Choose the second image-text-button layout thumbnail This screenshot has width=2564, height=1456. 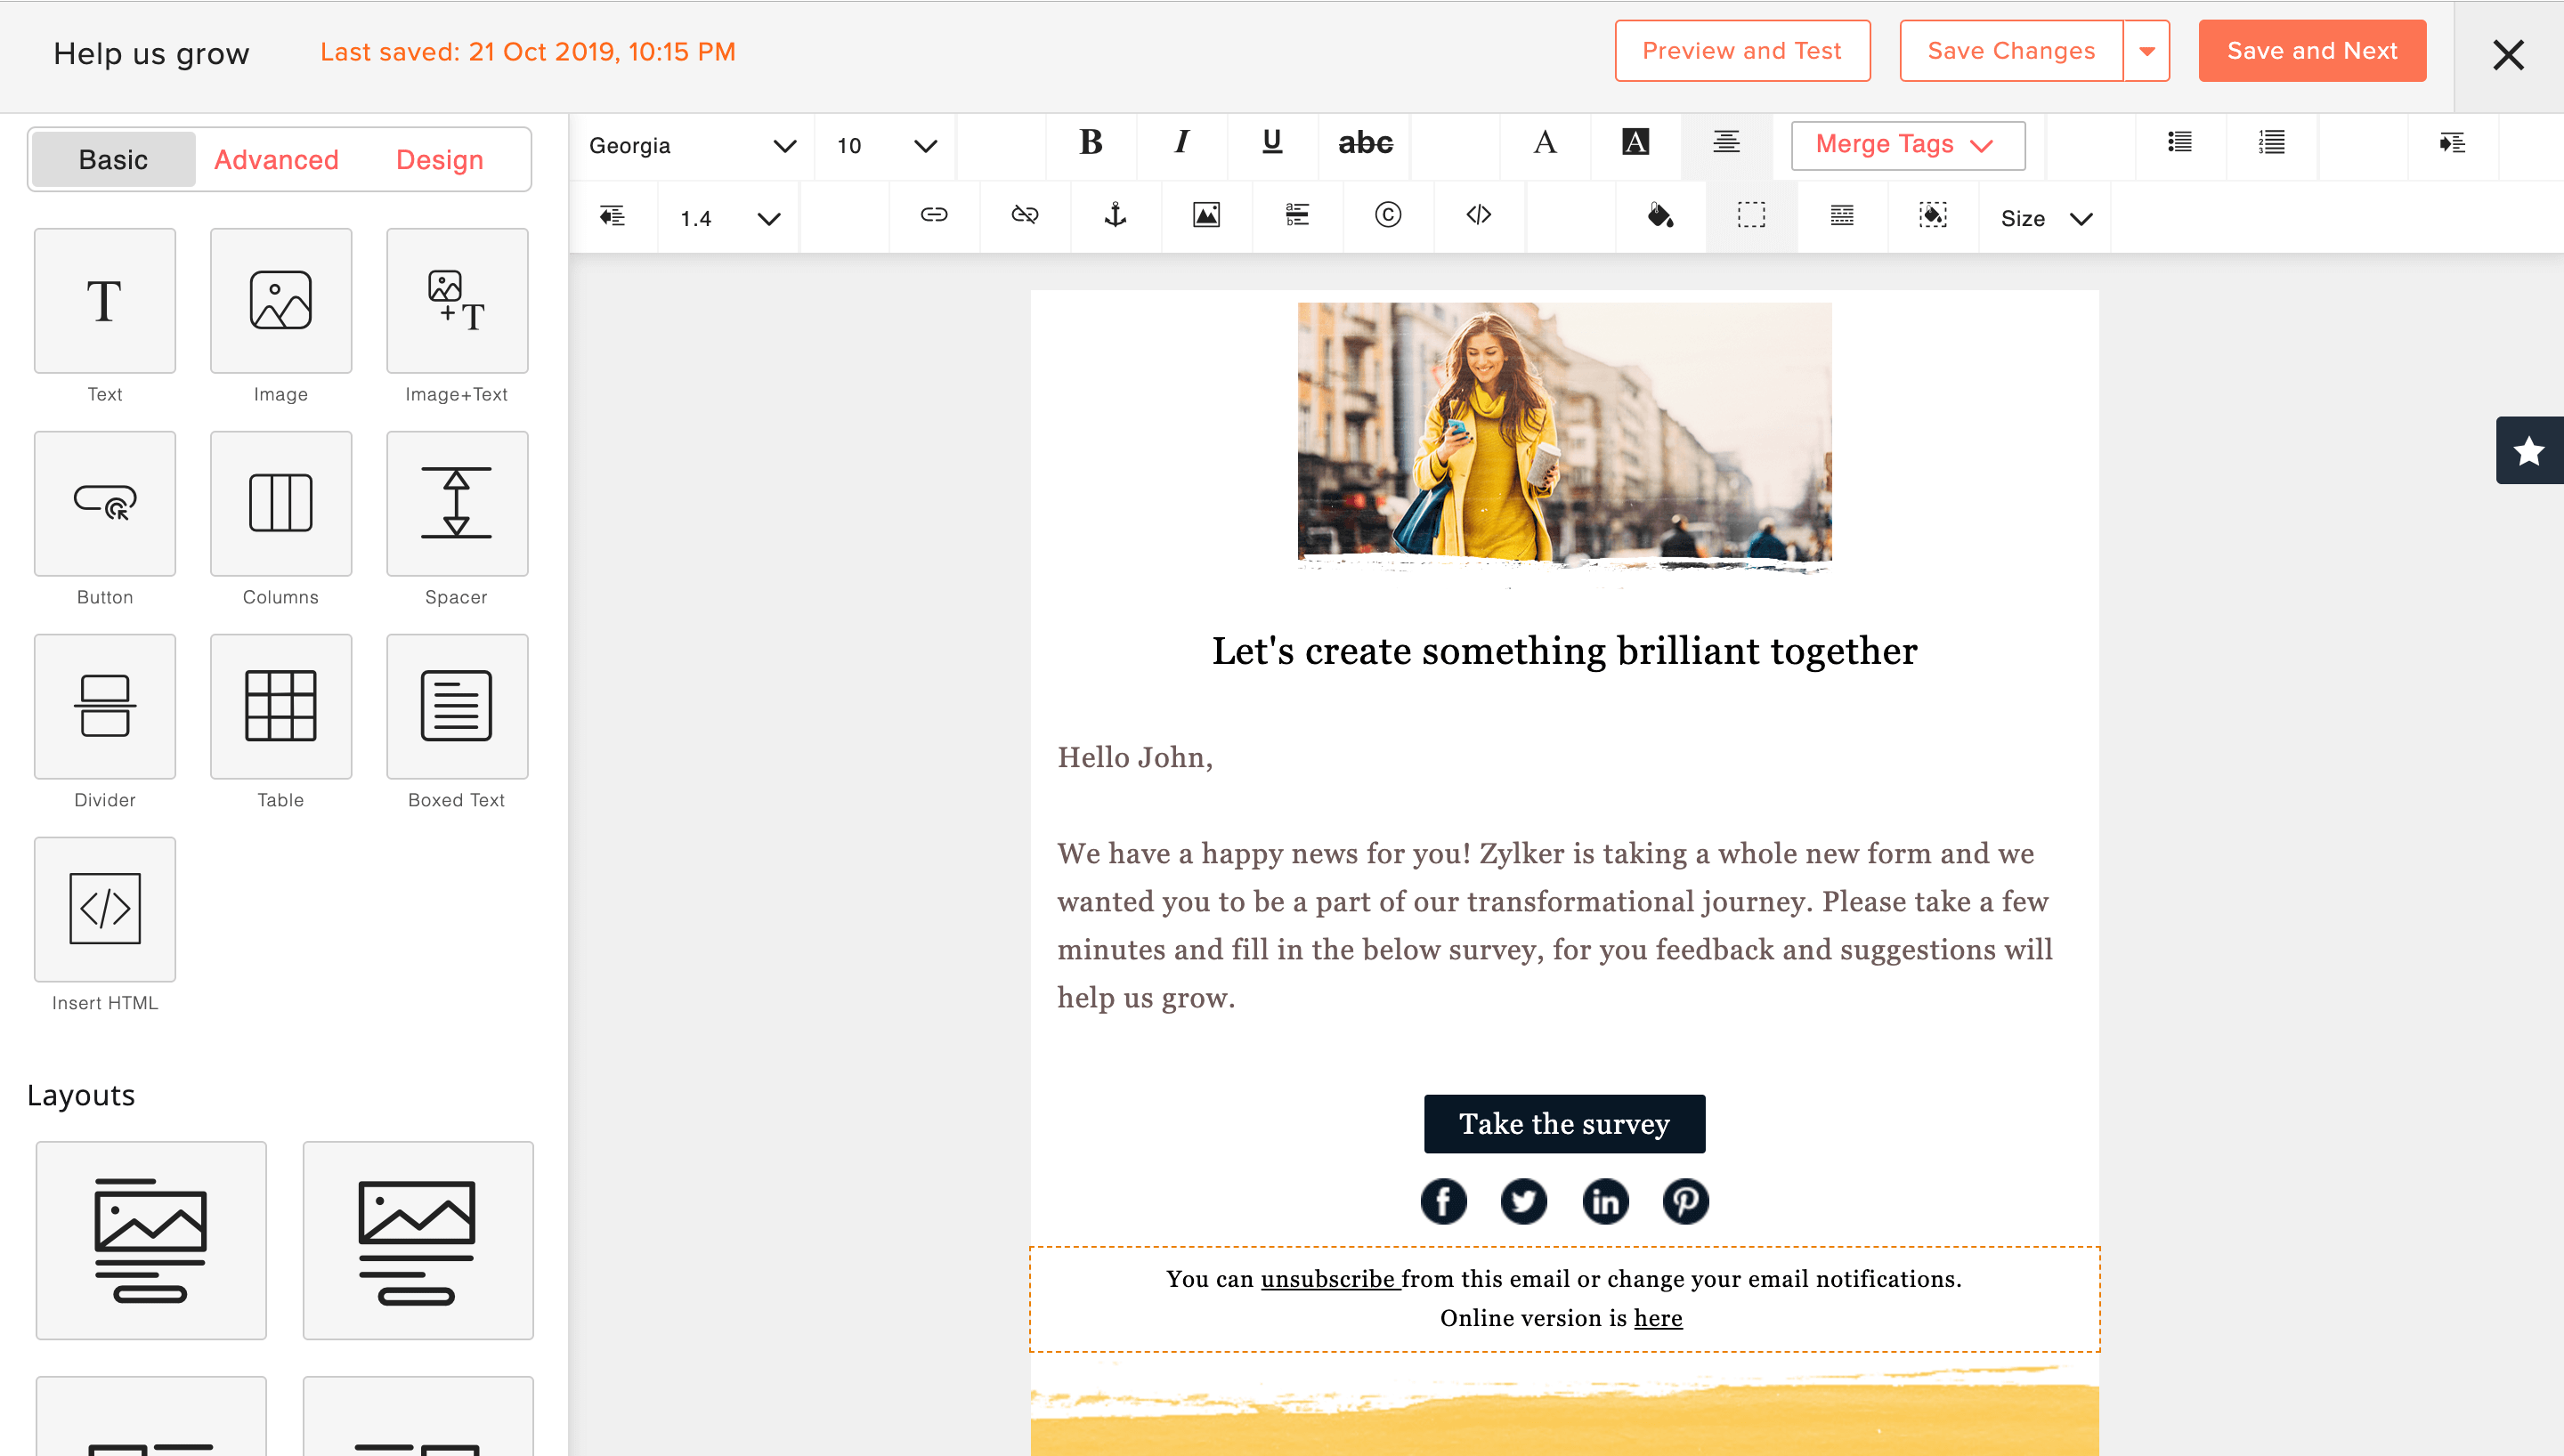pyautogui.click(x=418, y=1240)
